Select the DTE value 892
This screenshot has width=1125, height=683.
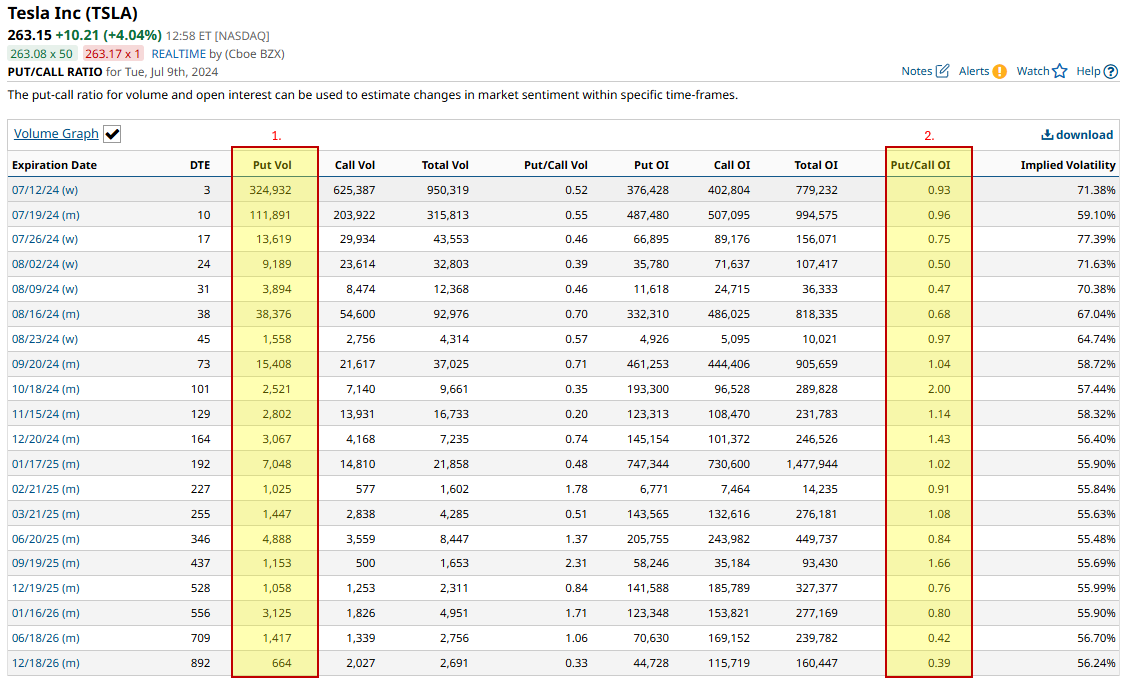point(200,663)
